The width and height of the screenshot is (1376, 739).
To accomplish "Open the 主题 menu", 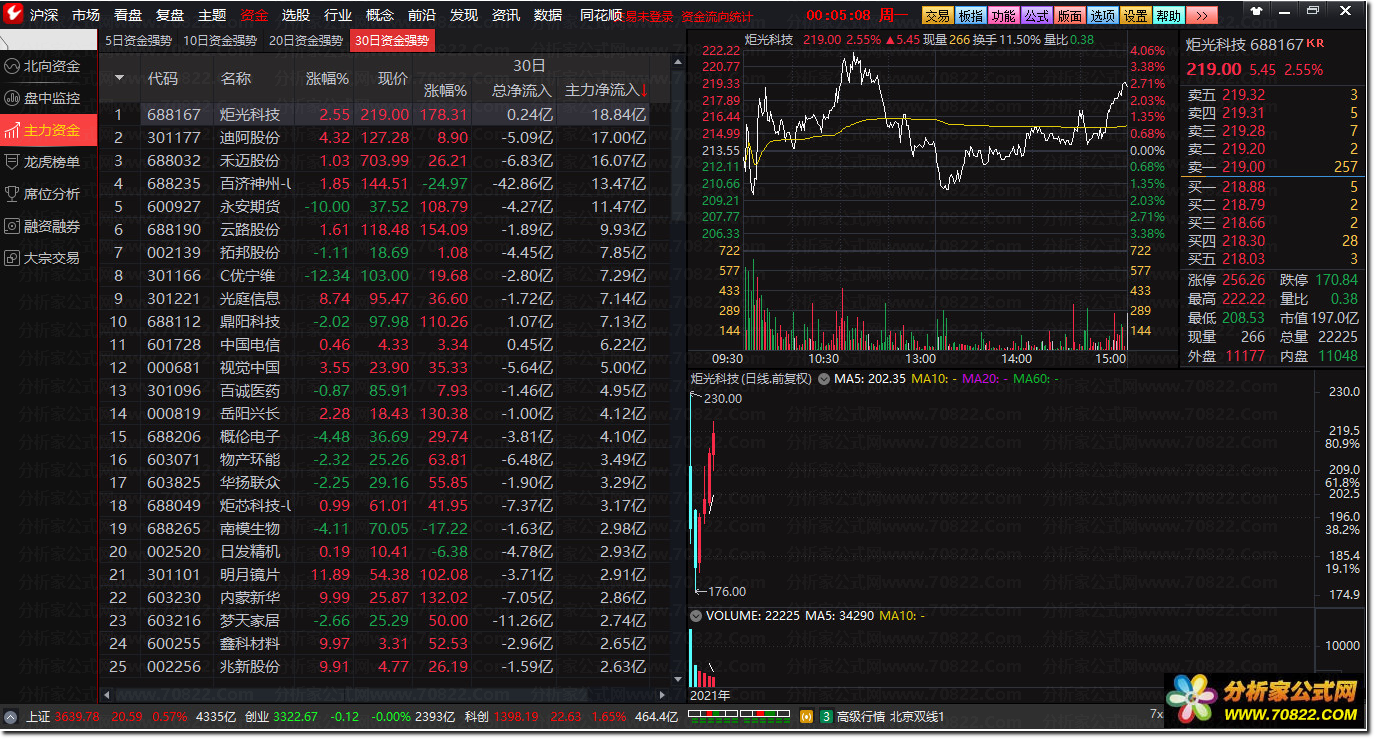I will pos(212,15).
